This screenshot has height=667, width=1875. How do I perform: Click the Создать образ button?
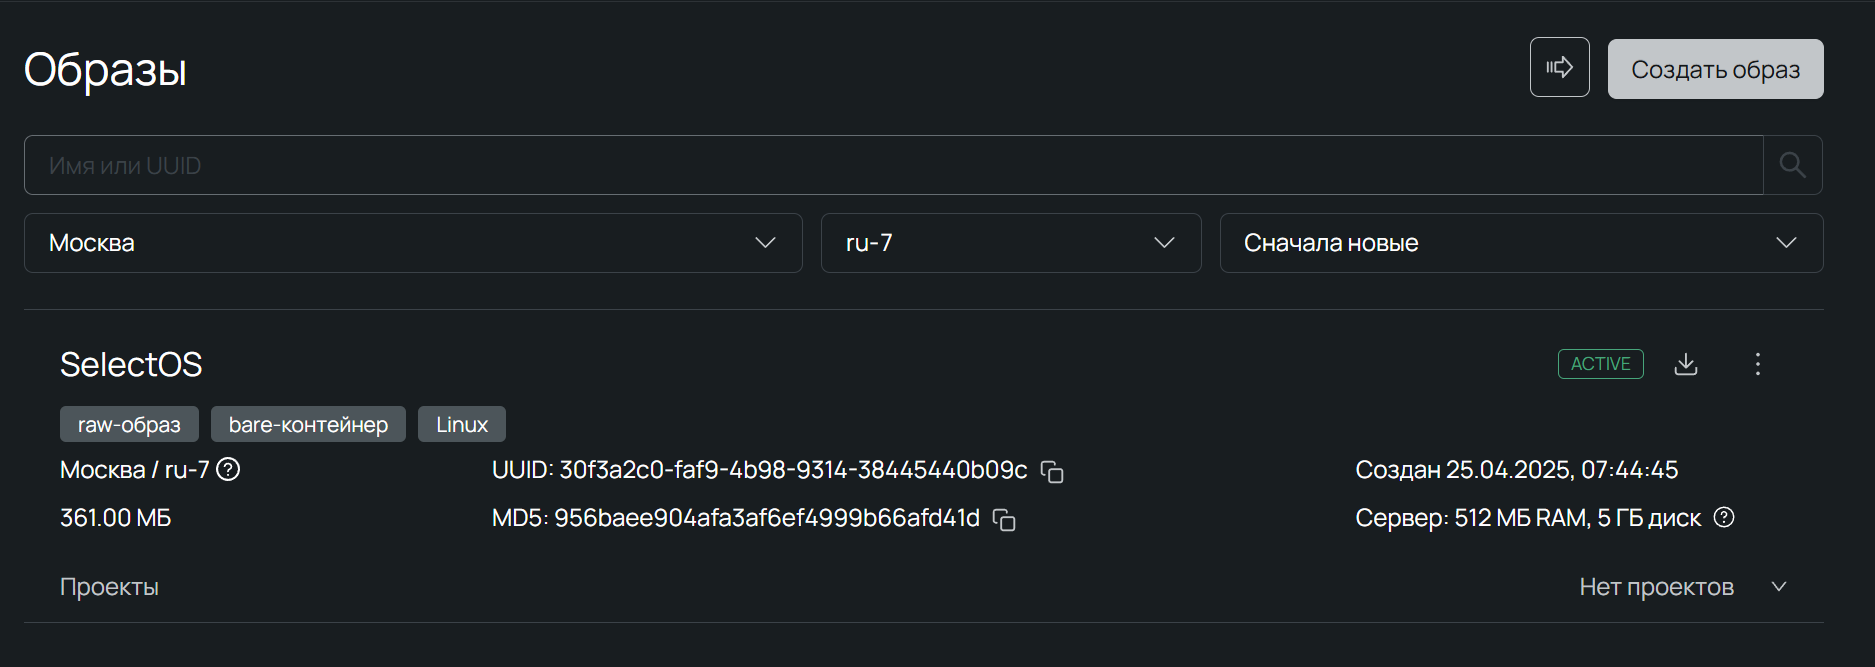coord(1715,69)
